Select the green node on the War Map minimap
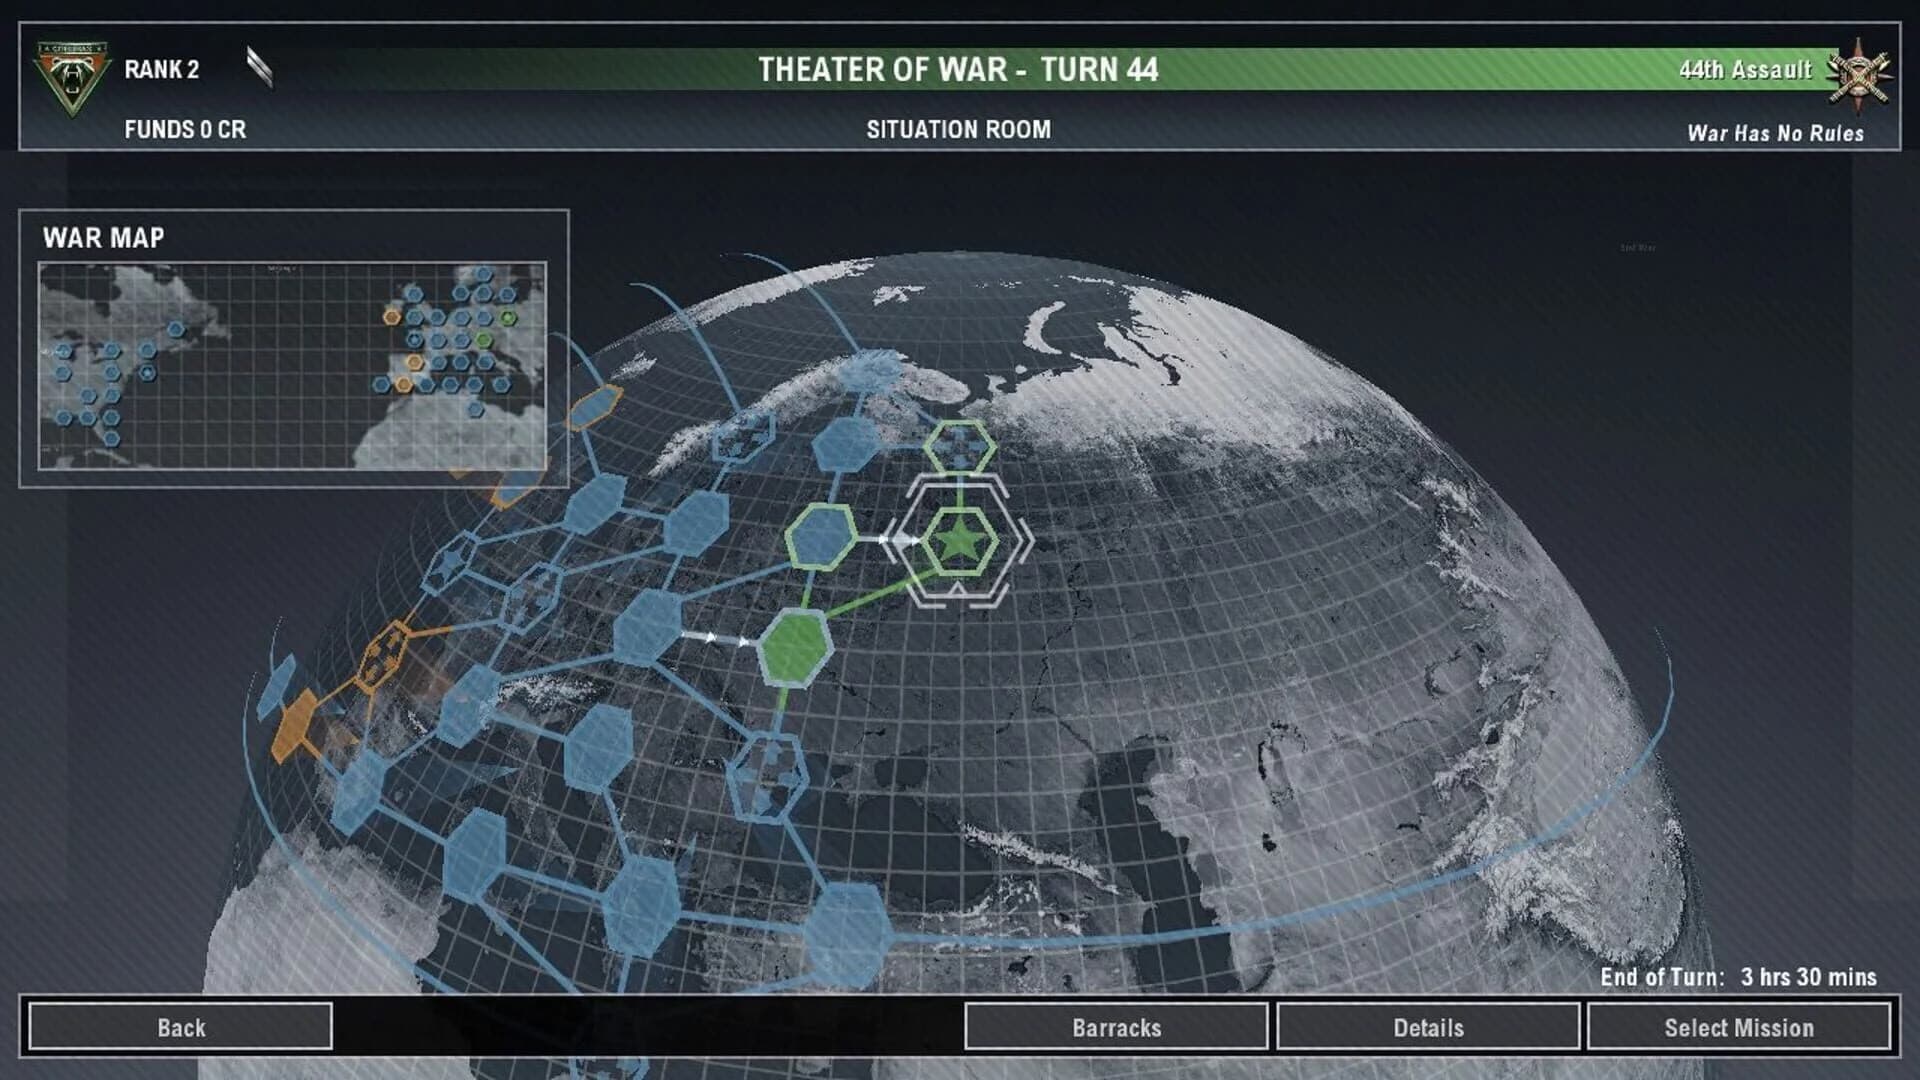Image resolution: width=1920 pixels, height=1080 pixels. tap(506, 319)
